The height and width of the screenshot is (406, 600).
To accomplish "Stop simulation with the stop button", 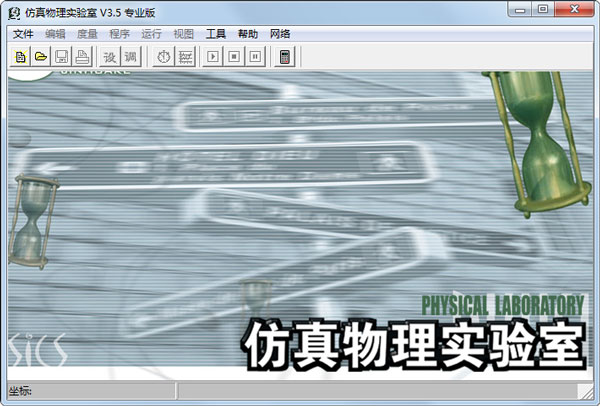I will click(234, 57).
